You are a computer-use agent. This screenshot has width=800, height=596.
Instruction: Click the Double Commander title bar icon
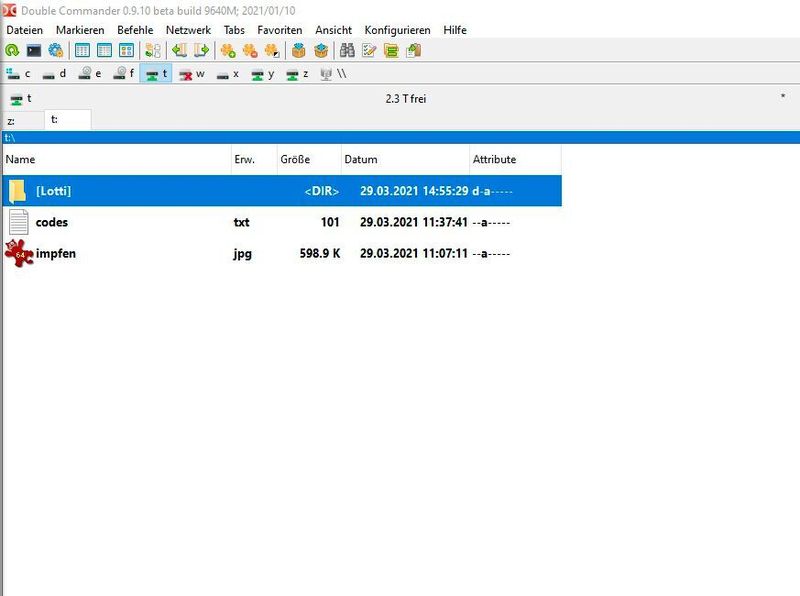pyautogui.click(x=9, y=10)
